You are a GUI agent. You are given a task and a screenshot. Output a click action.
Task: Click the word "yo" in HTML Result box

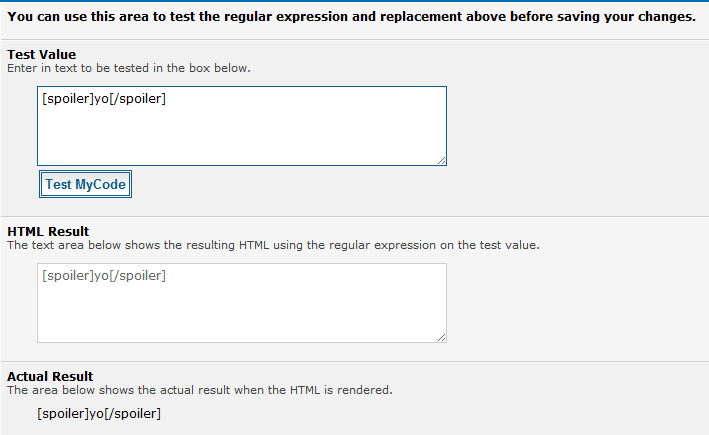click(x=101, y=276)
